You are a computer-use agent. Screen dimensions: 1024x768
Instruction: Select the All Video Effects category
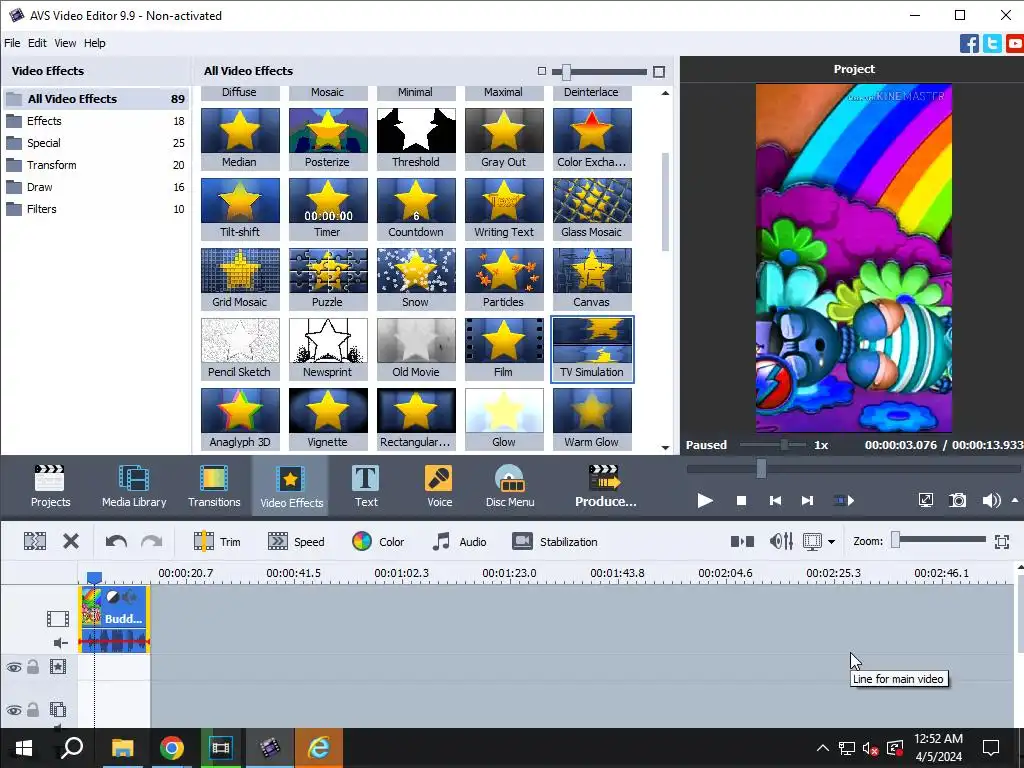tap(95, 99)
